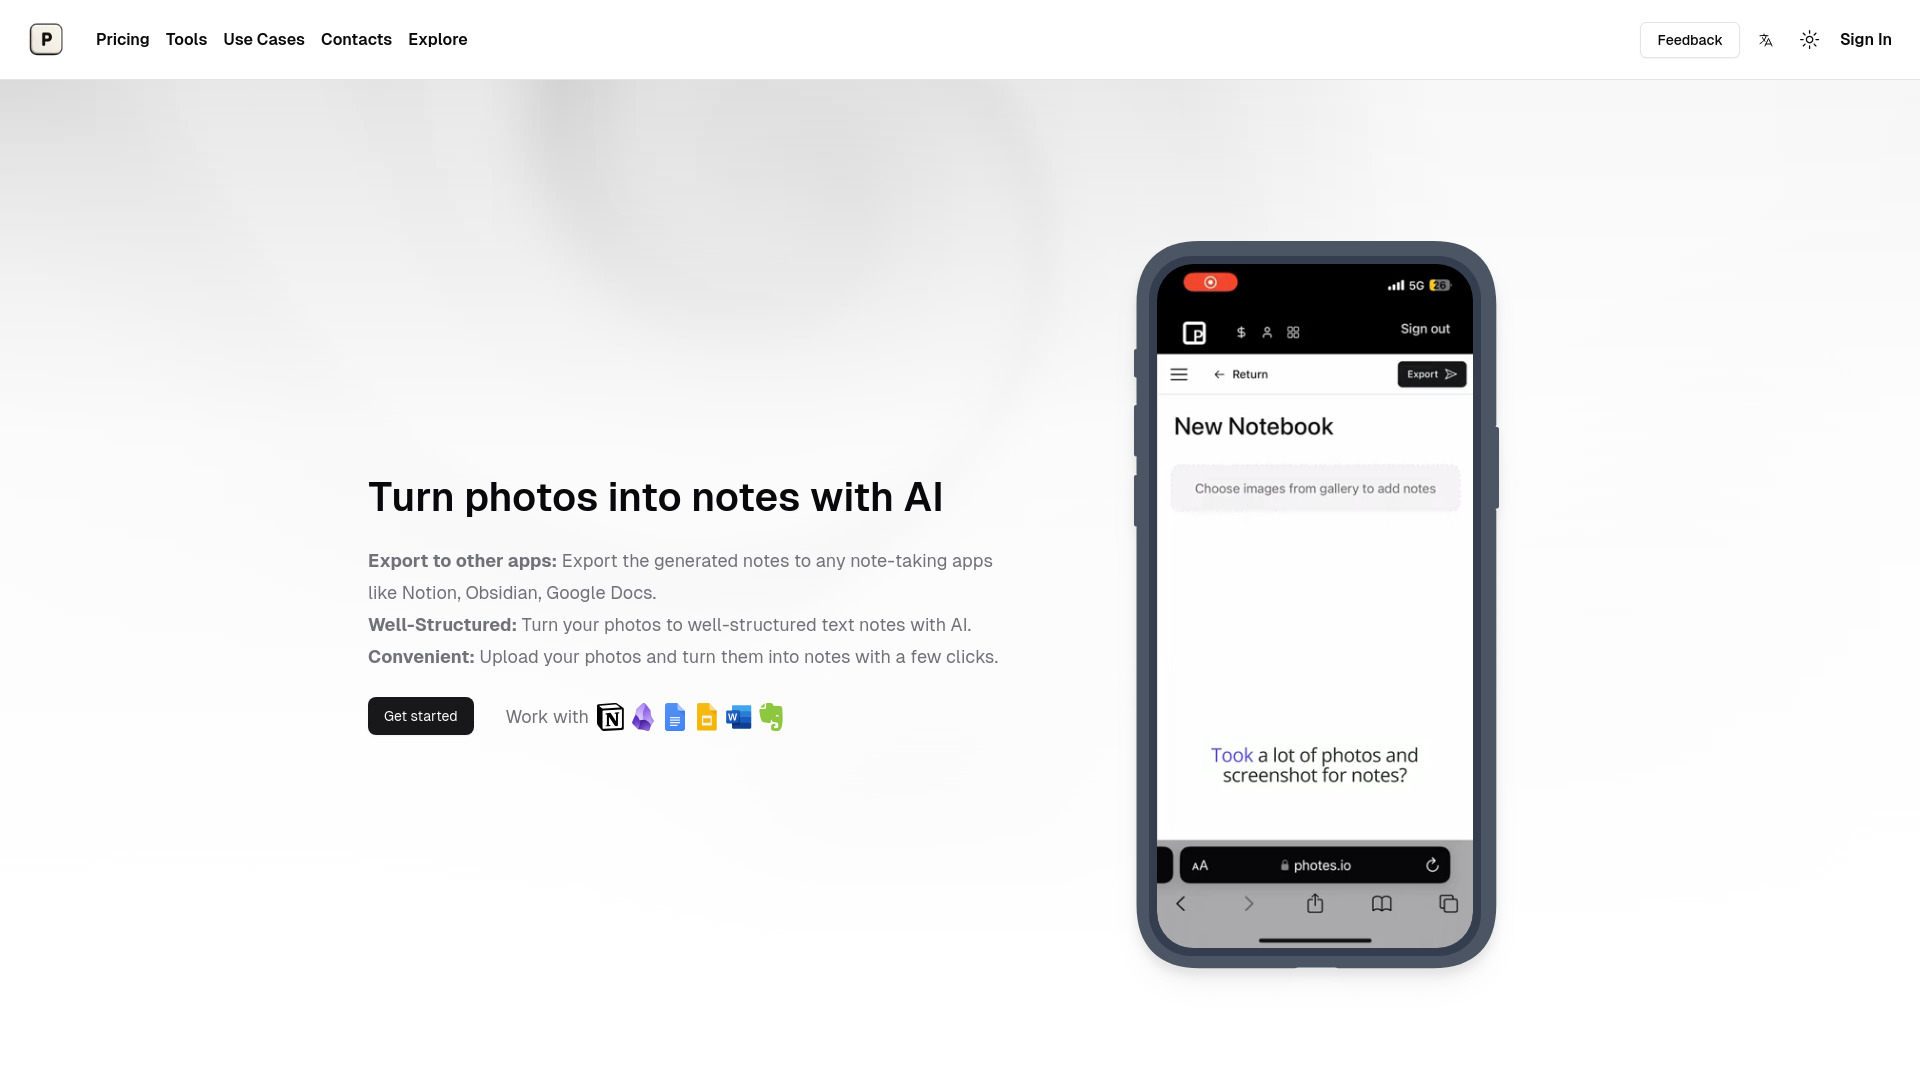This screenshot has width=1920, height=1080.
Task: Click the Feedback button
Action: (1689, 40)
